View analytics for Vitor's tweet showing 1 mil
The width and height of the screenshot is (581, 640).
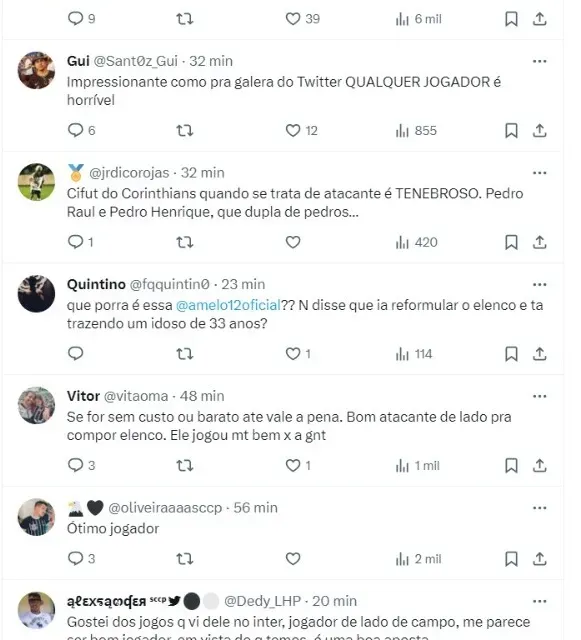[417, 466]
